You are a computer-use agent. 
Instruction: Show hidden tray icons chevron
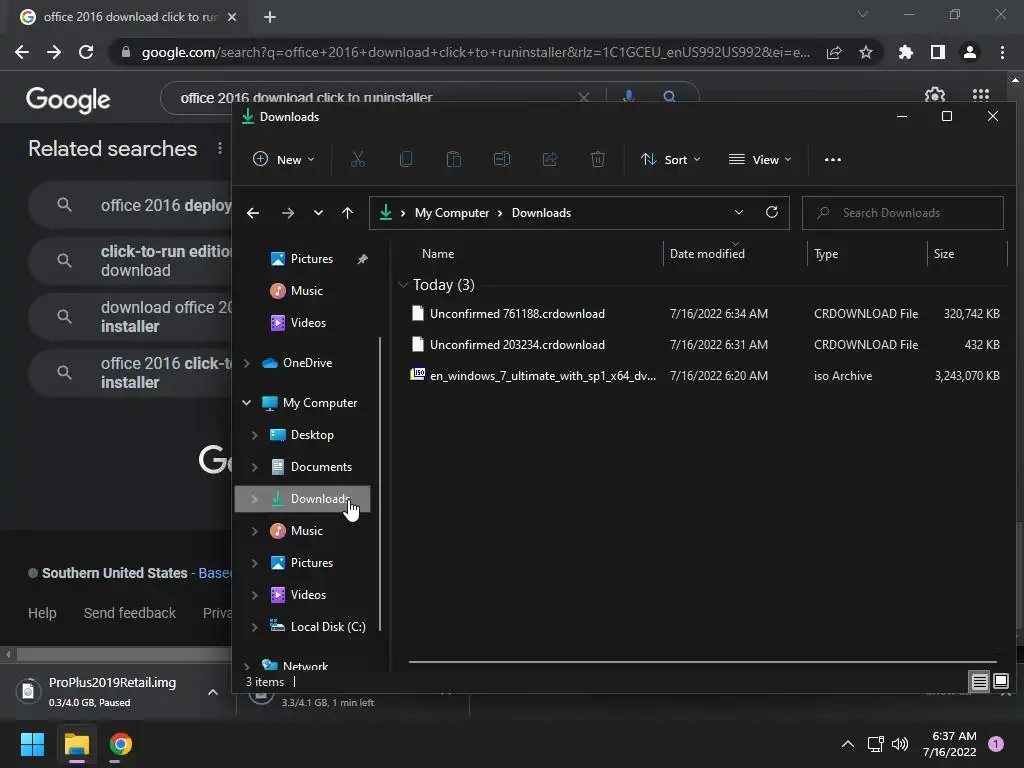click(848, 744)
